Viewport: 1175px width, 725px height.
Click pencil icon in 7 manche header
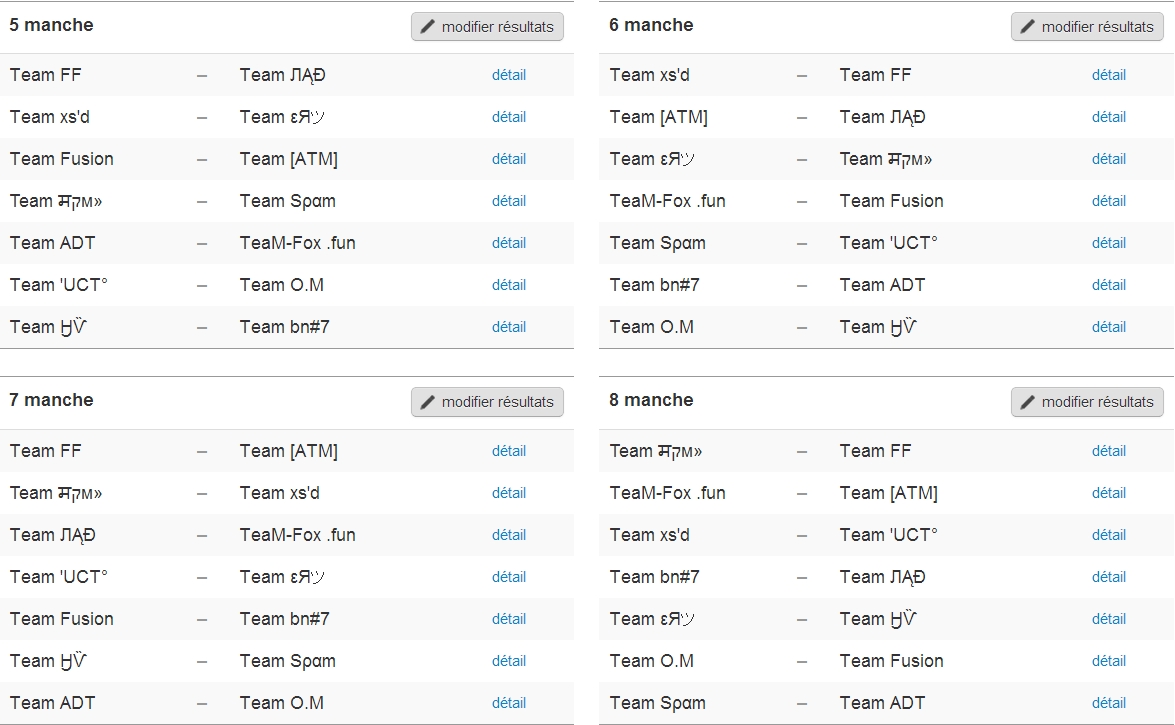click(427, 402)
